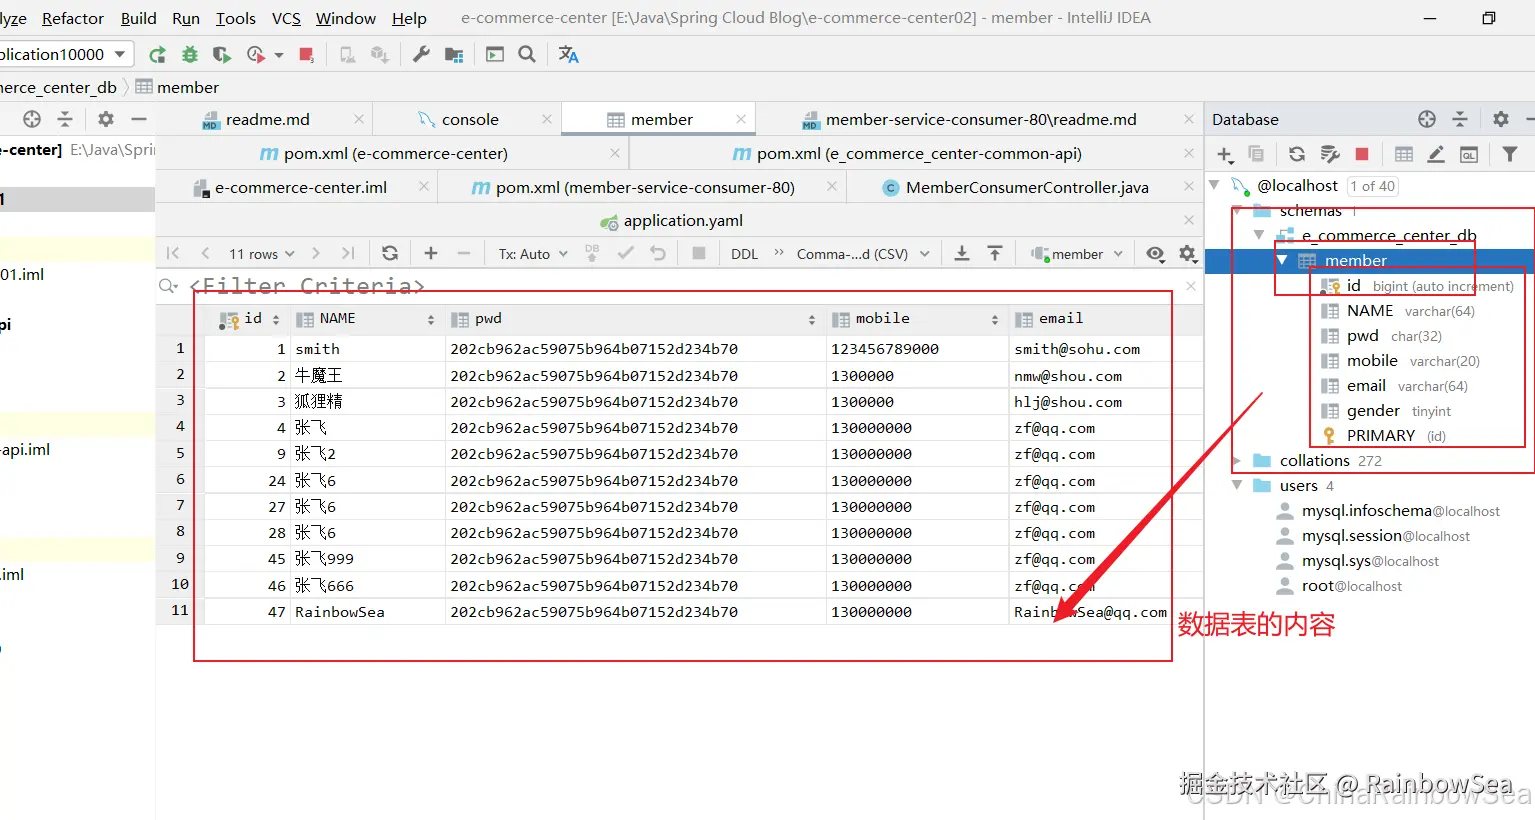Click Edit source pencil icon in Database panel
Viewport: 1535px width, 820px height.
click(1436, 153)
